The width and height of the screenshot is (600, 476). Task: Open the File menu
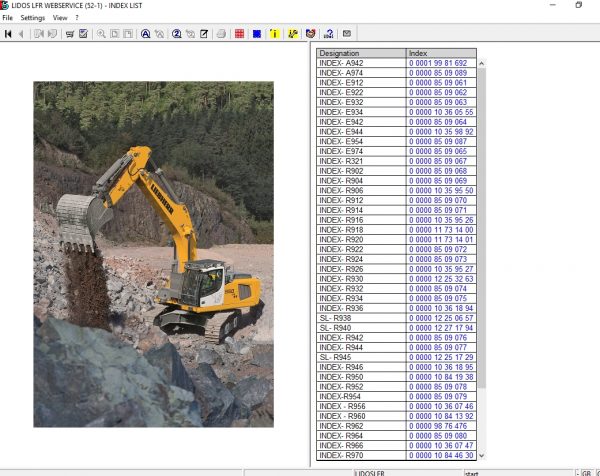point(7,18)
